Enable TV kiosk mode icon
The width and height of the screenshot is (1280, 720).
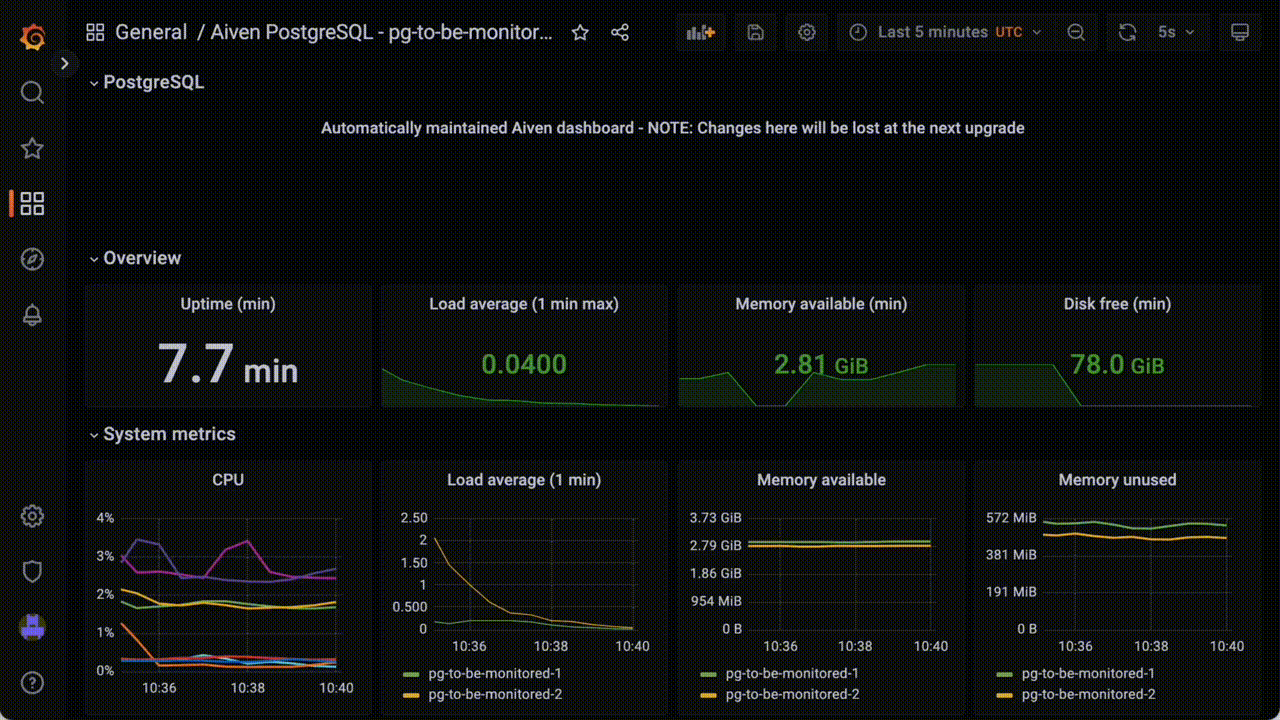click(1240, 32)
